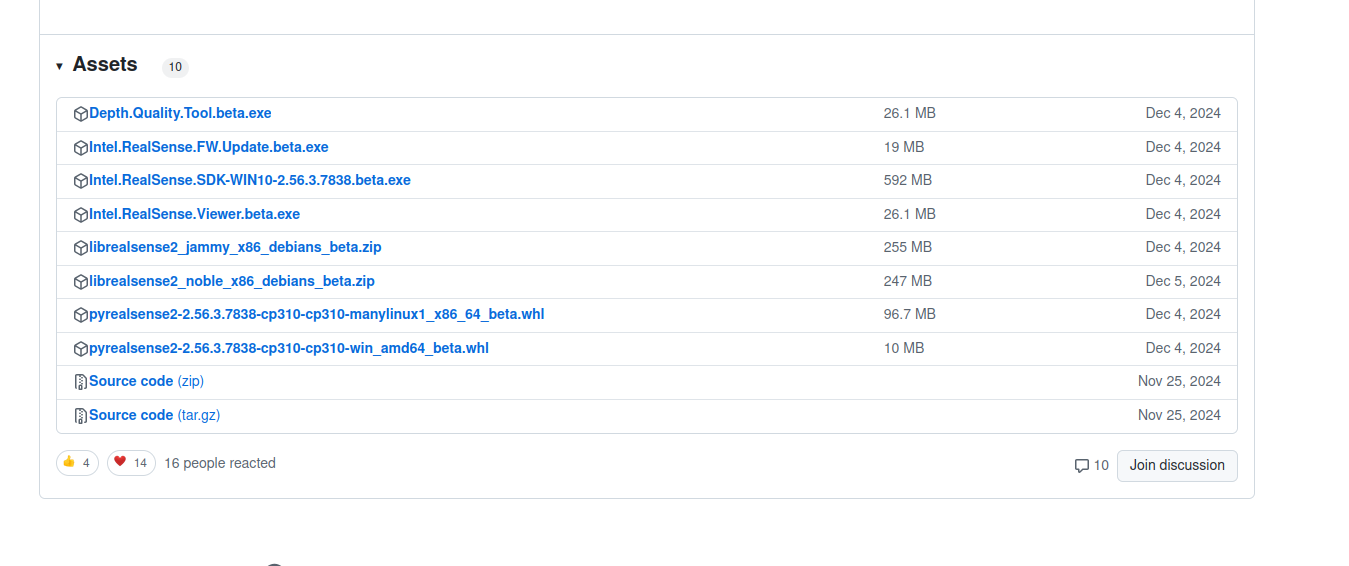Click the package icon beside librealsense2_jammy zip
Viewport: 1349px width, 566px height.
point(81,248)
